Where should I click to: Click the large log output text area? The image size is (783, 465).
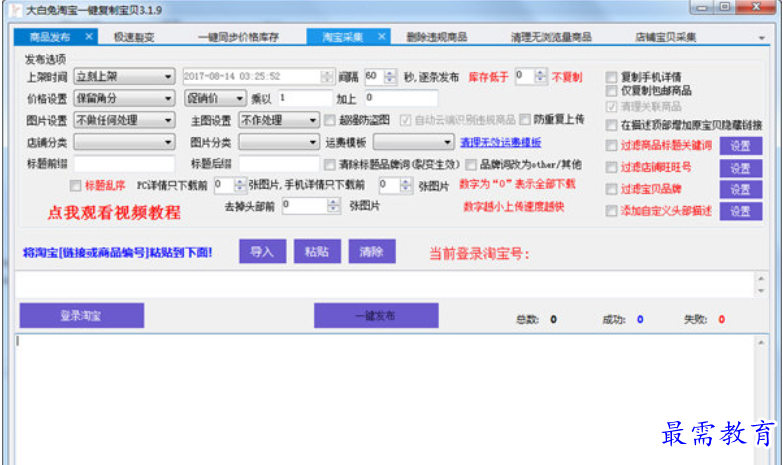[x=385, y=400]
